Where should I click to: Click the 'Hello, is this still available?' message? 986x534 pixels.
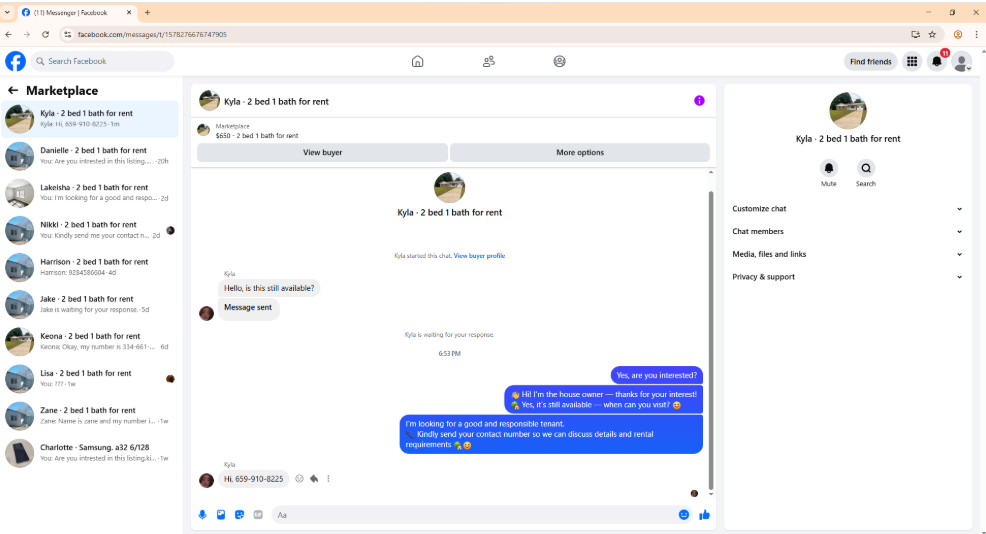pyautogui.click(x=269, y=288)
